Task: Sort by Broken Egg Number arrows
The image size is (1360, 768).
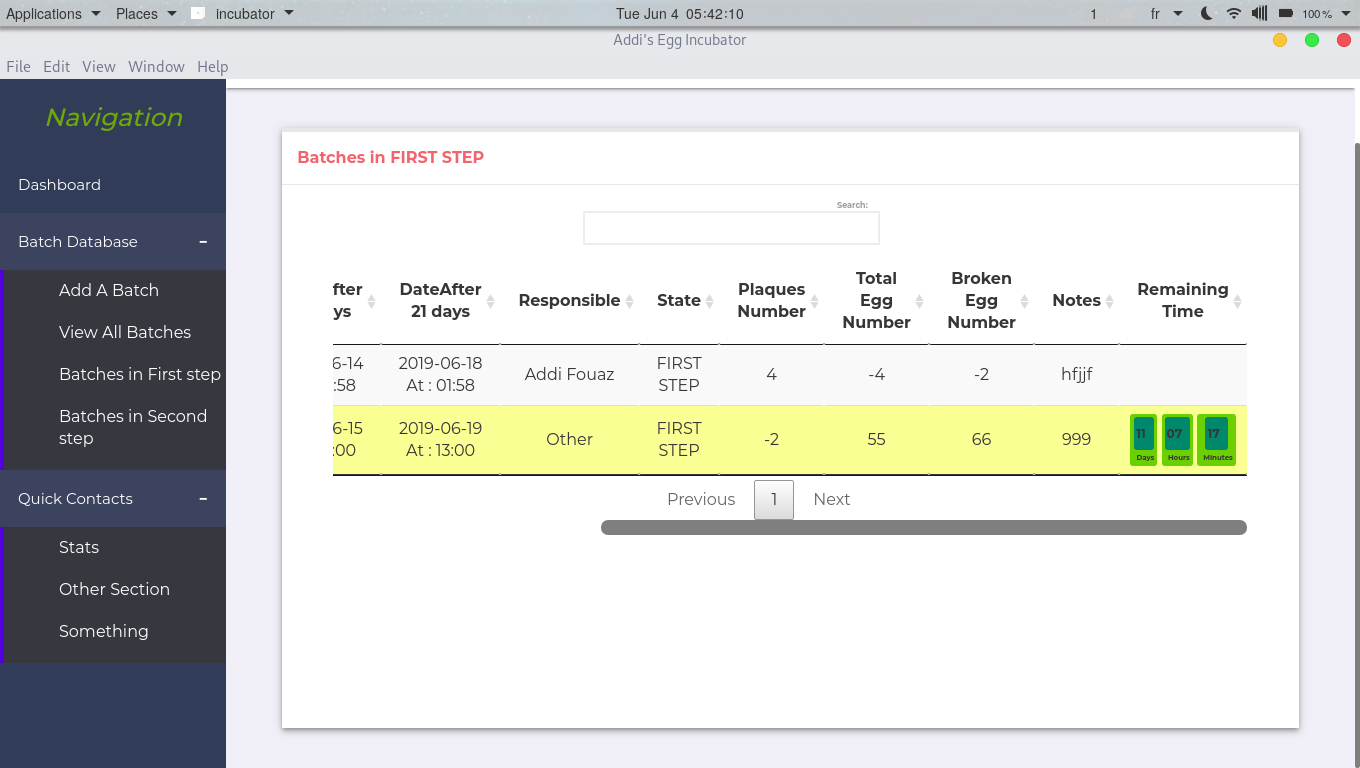Action: pyautogui.click(x=1025, y=301)
